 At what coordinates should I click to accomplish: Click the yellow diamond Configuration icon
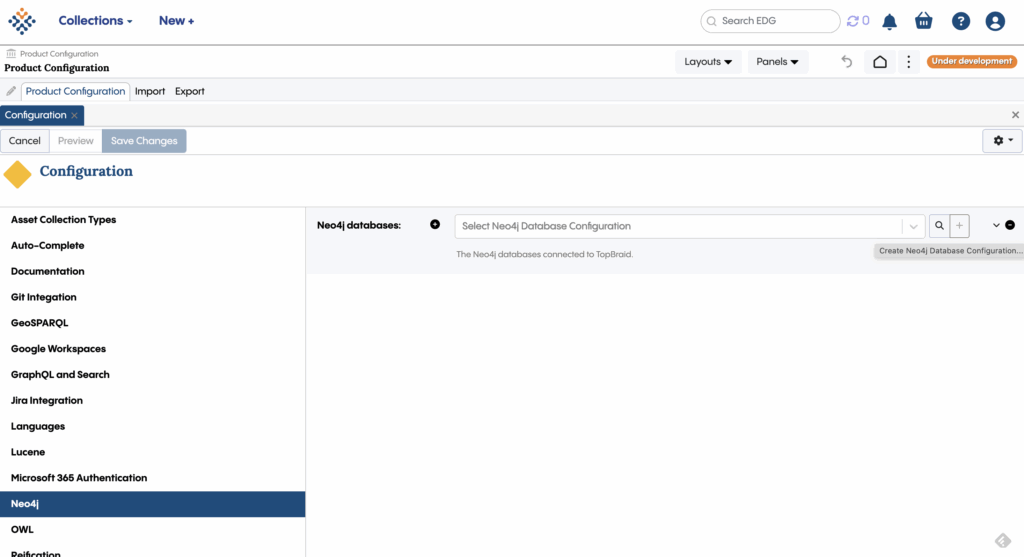click(18, 174)
